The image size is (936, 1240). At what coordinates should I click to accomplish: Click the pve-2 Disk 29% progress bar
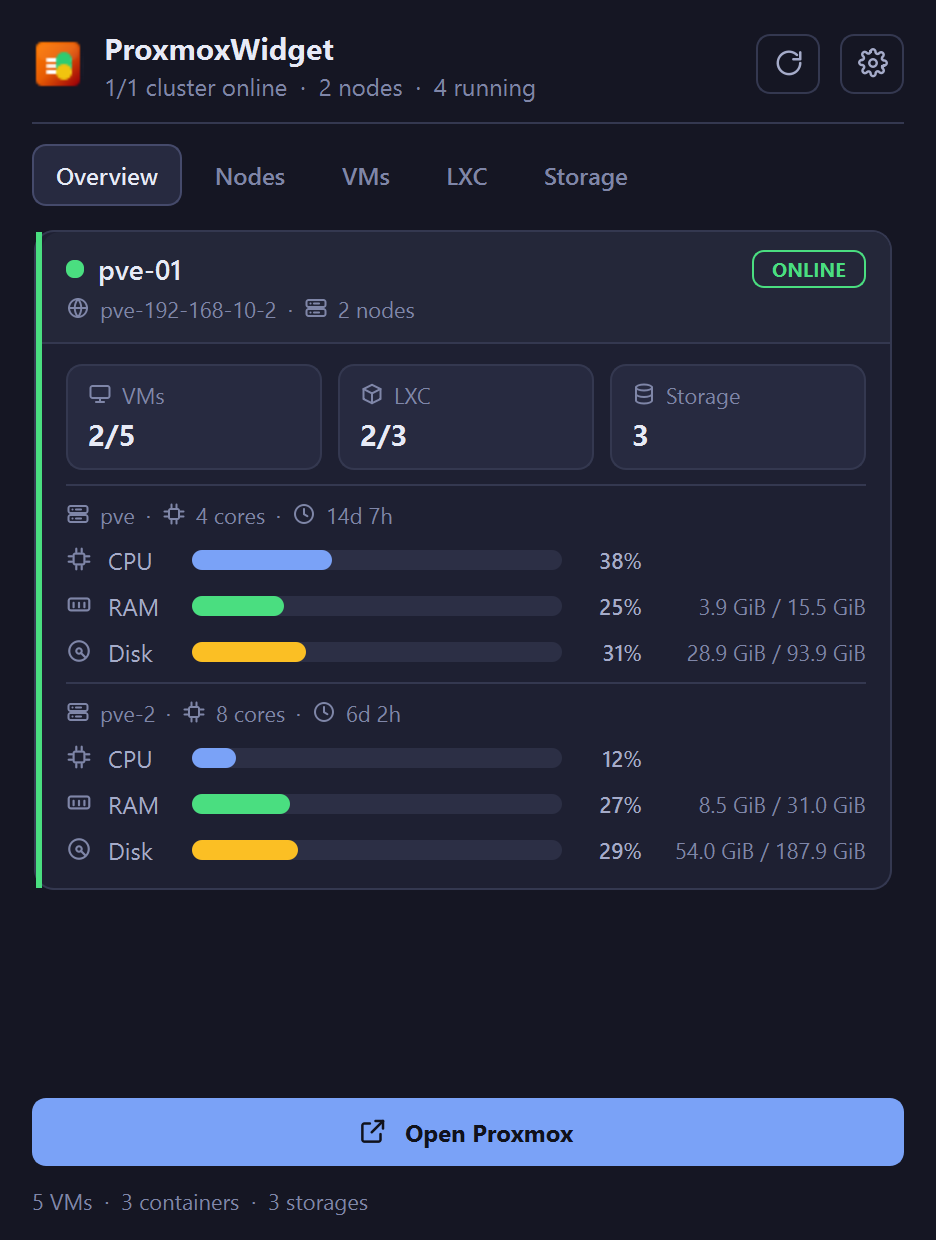[377, 850]
